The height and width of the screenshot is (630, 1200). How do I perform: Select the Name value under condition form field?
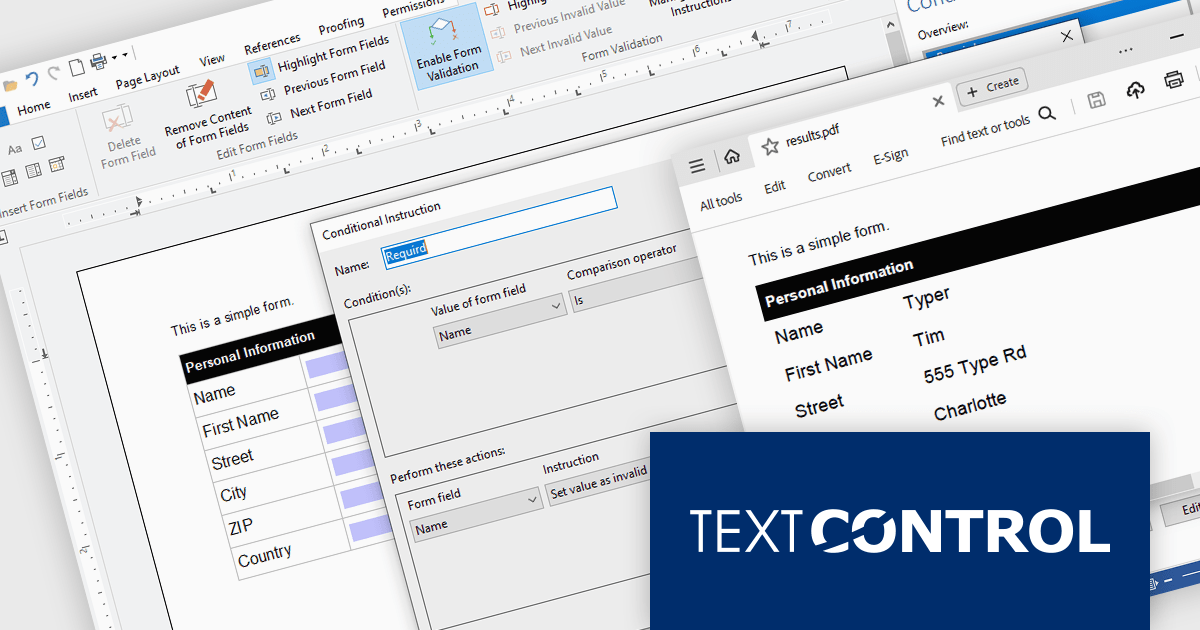455,332
